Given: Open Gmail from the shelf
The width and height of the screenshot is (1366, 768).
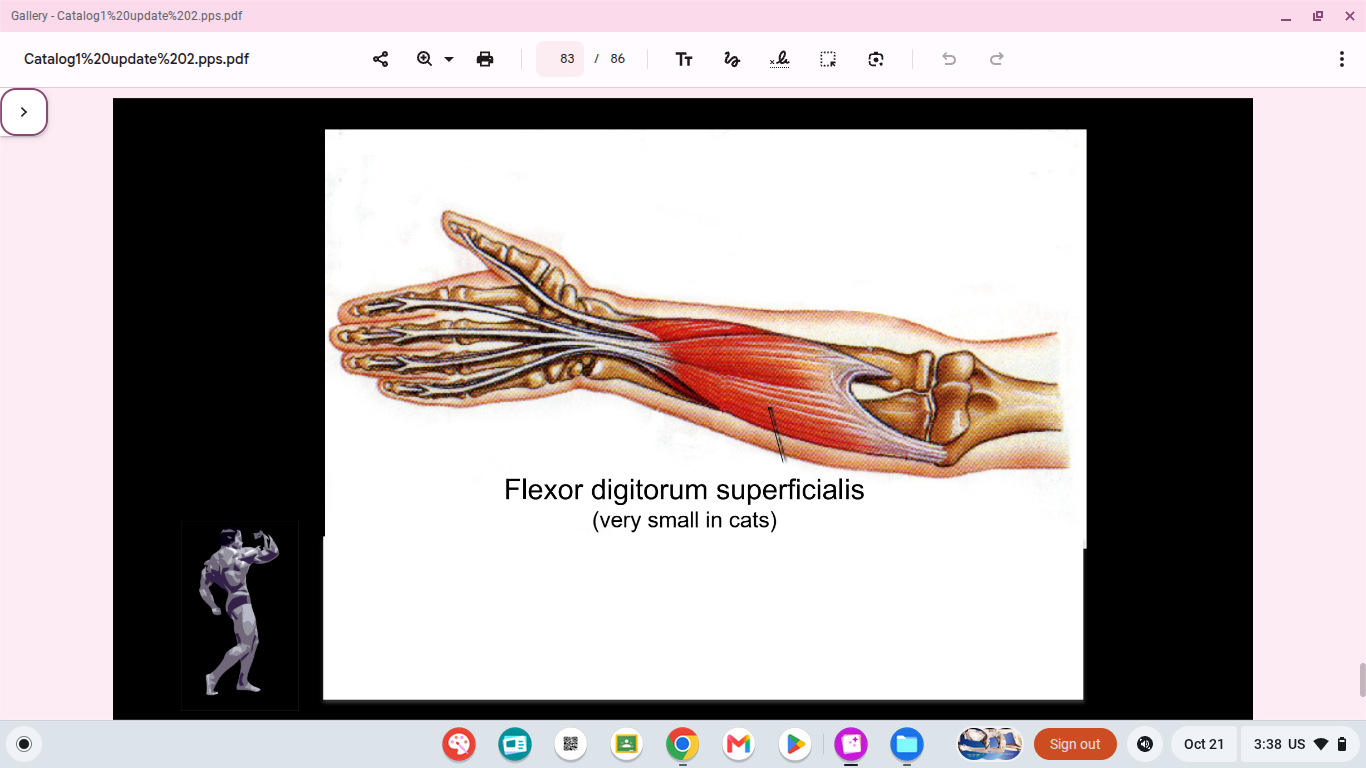Looking at the screenshot, I should (739, 744).
